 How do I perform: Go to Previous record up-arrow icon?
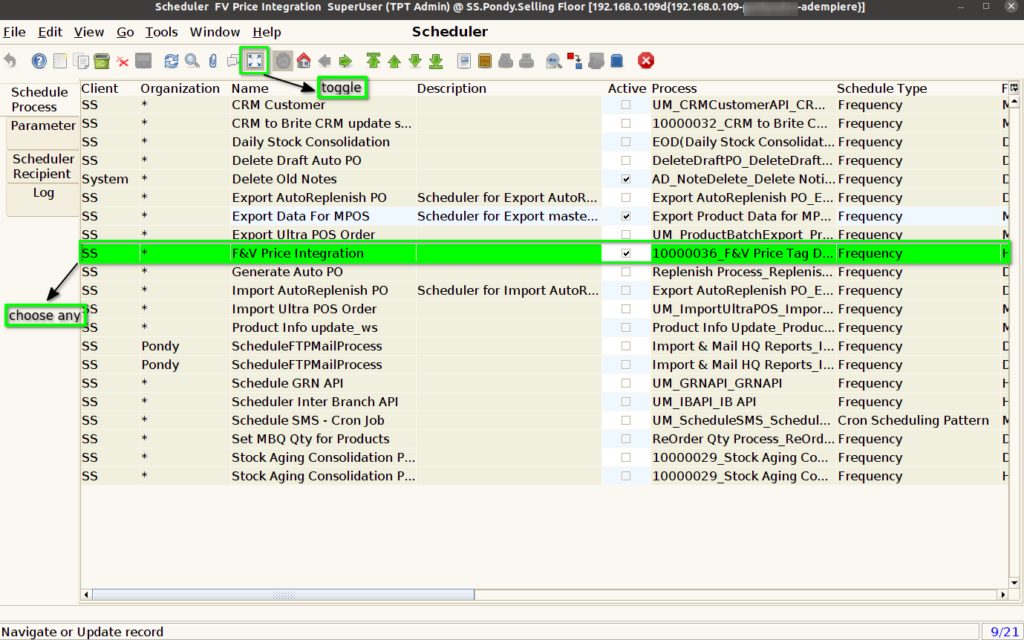[x=394, y=61]
